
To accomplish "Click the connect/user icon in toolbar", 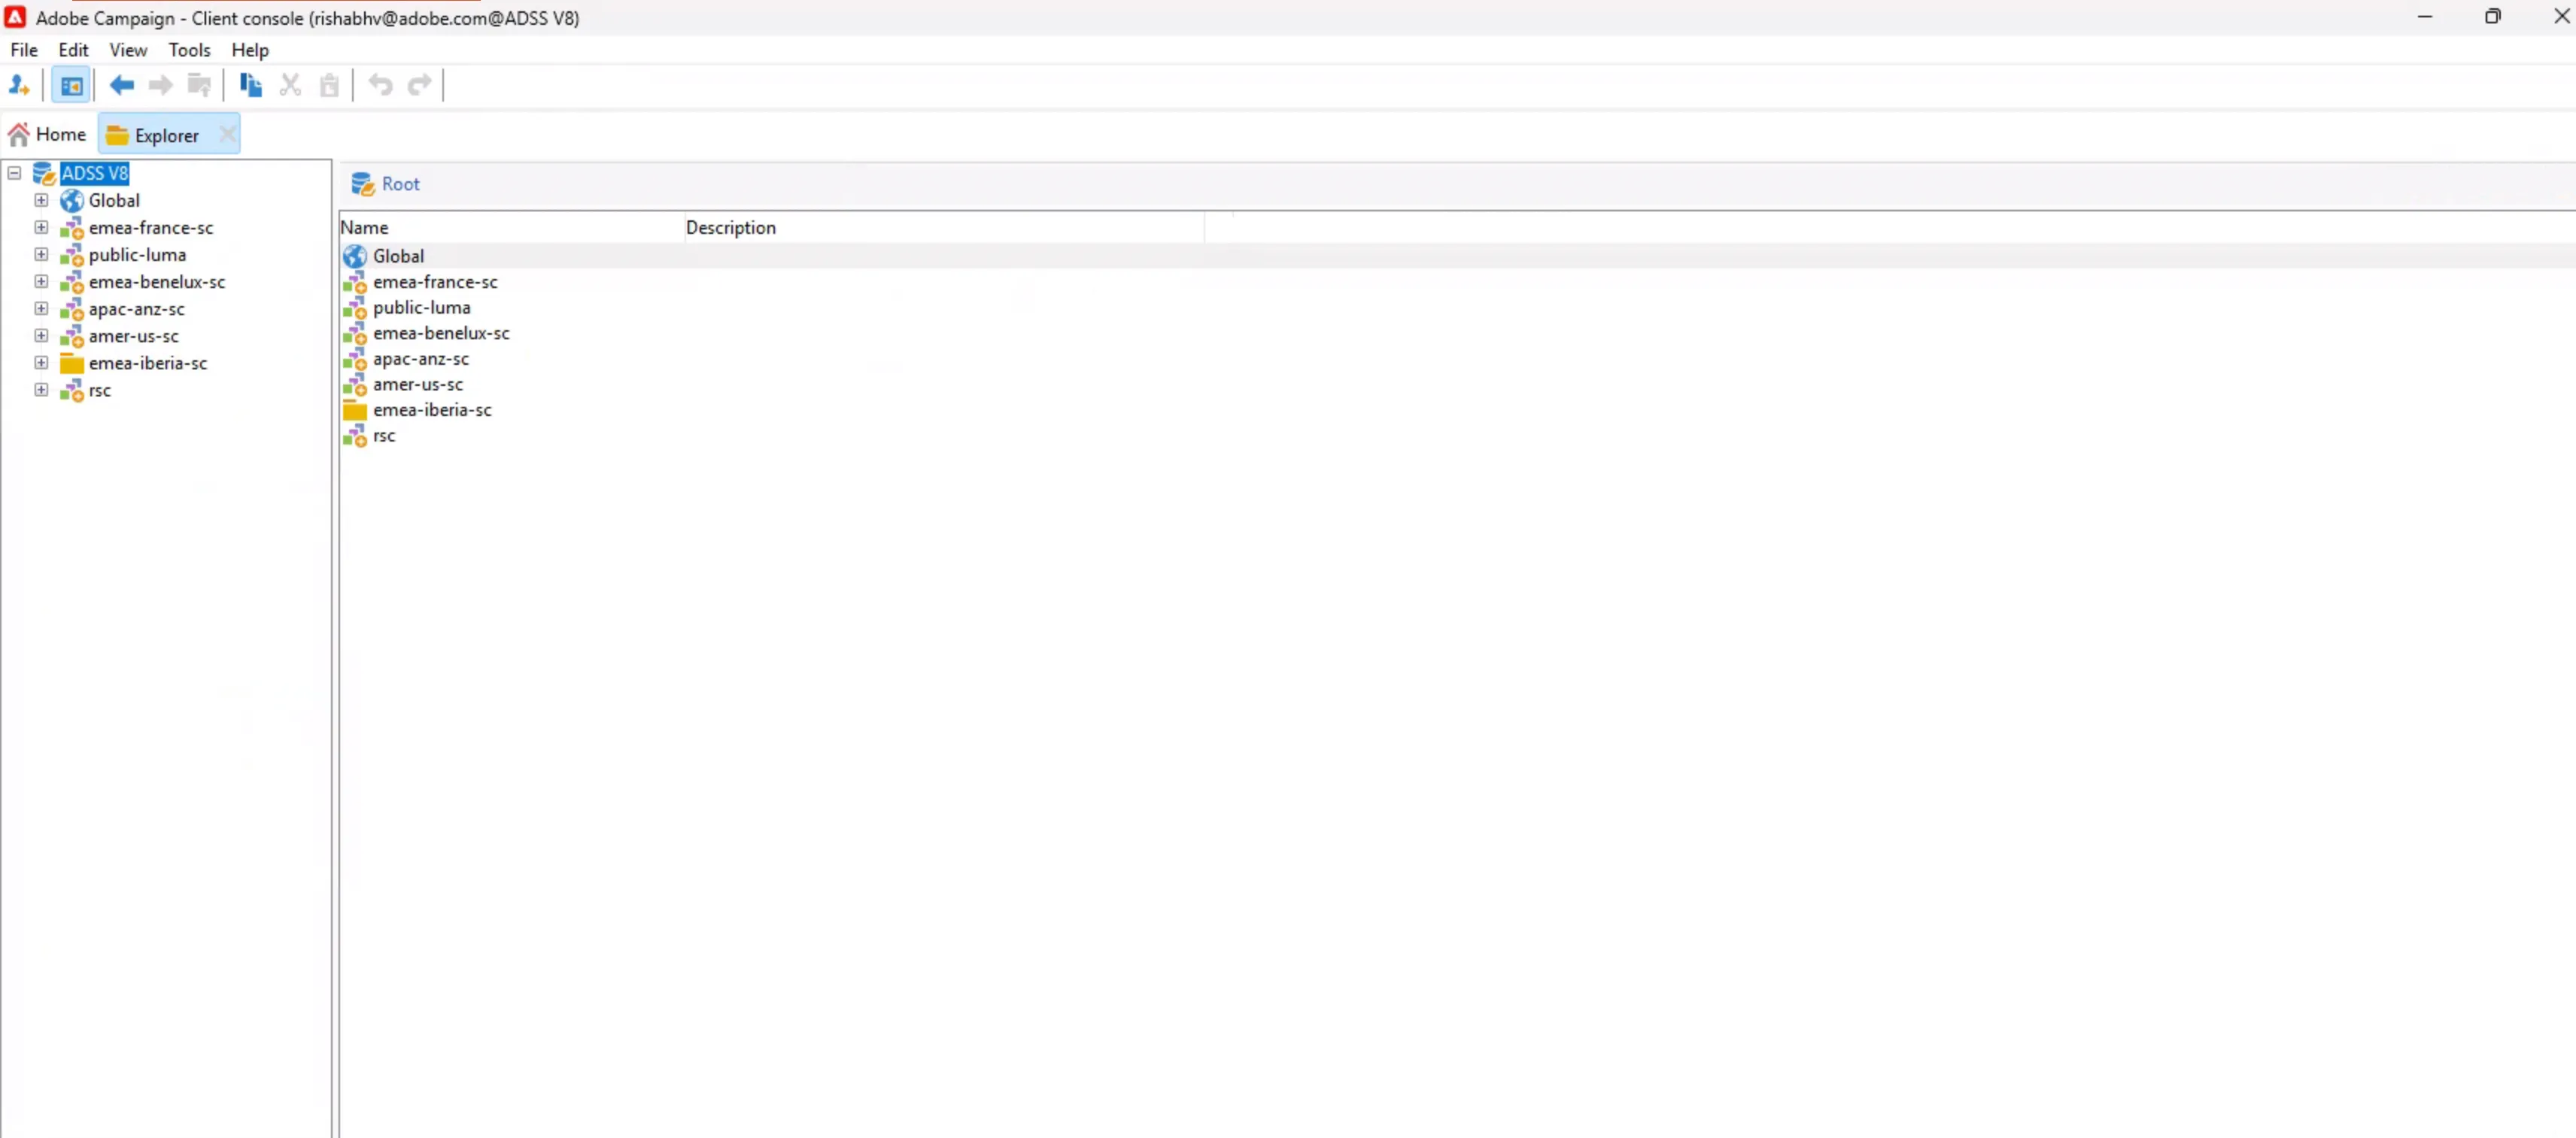I will (x=19, y=85).
